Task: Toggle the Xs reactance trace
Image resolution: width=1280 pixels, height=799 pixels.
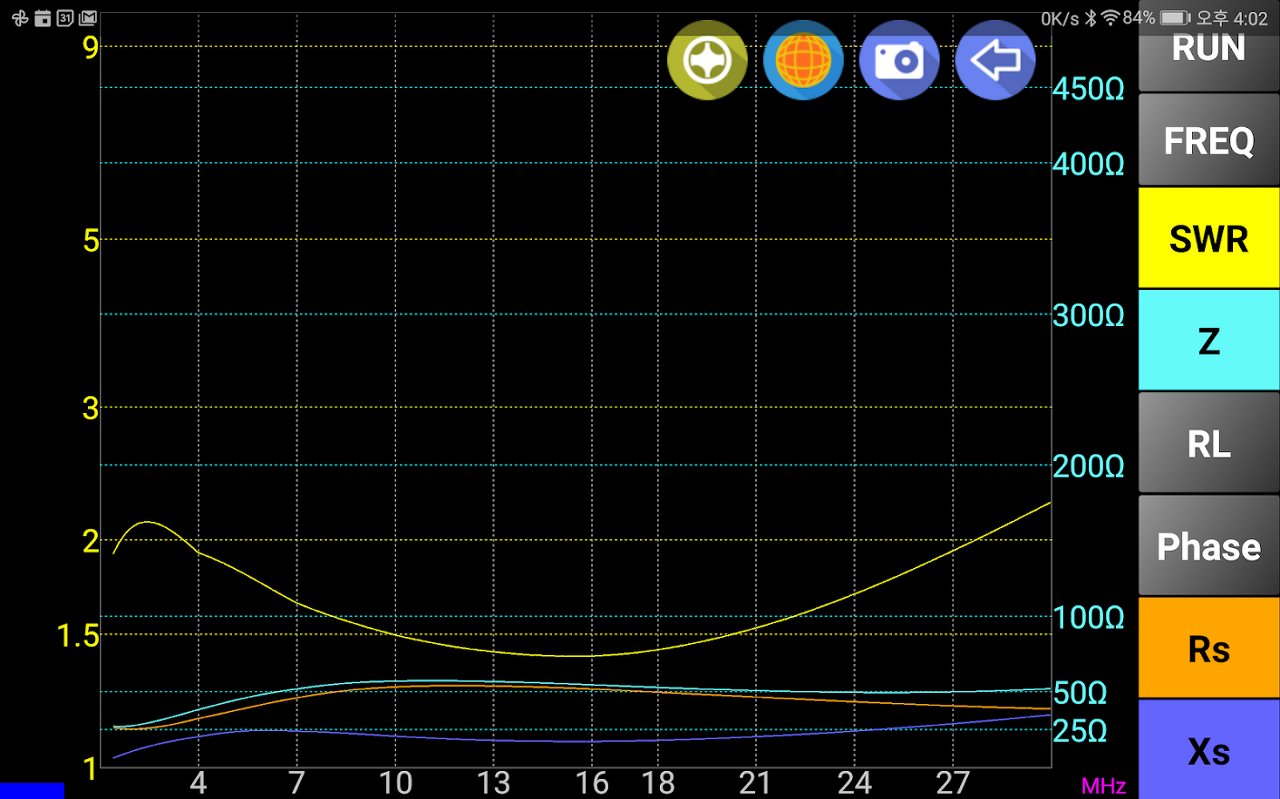Action: [1209, 750]
